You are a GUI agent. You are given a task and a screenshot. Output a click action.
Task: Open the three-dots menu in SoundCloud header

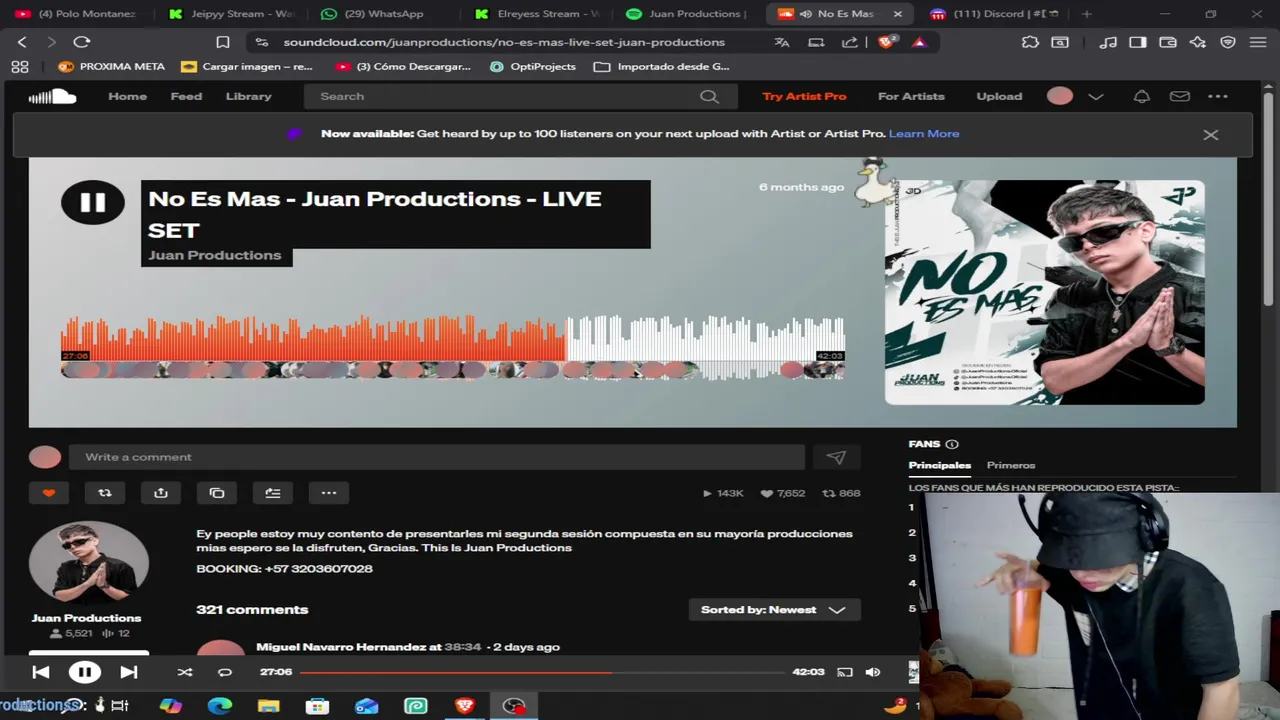click(1218, 96)
